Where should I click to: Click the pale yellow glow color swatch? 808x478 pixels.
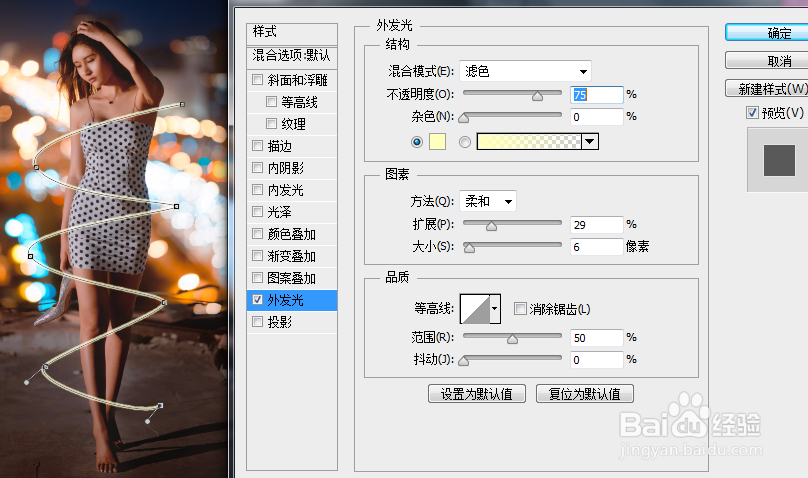(x=437, y=141)
